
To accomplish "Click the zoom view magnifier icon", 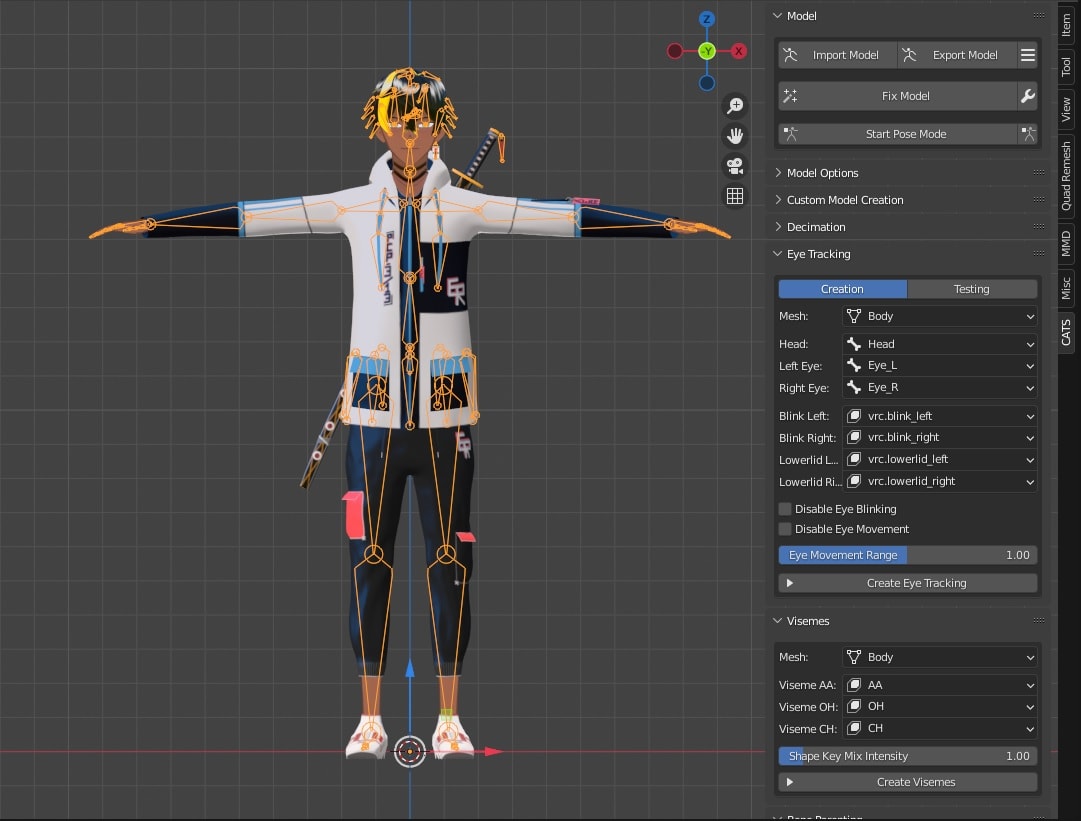I will pyautogui.click(x=735, y=106).
